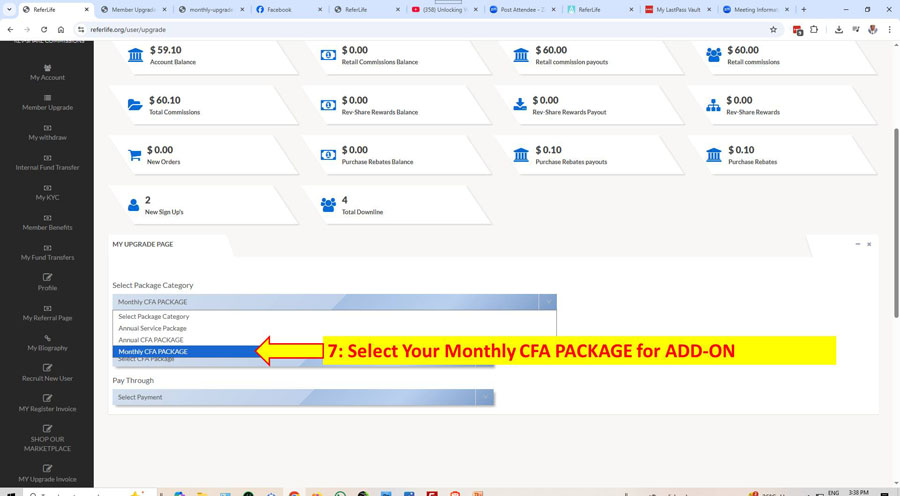Open Profile from sidebar

coord(47,283)
